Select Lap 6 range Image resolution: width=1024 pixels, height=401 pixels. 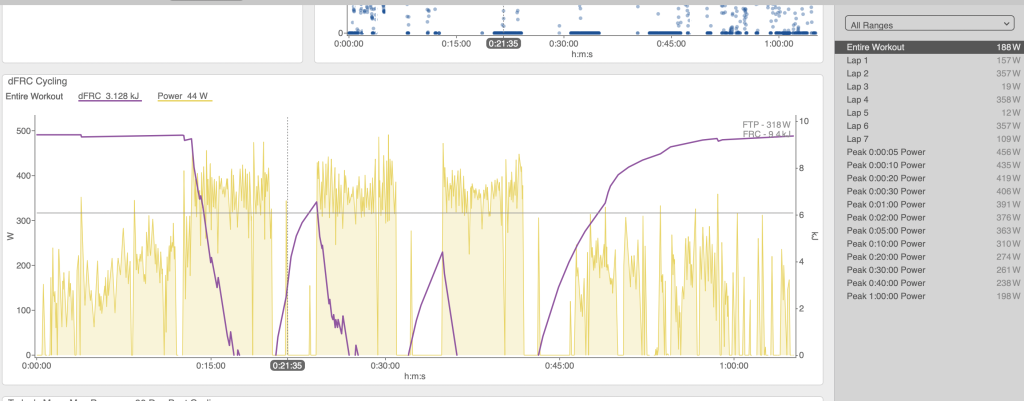929,125
